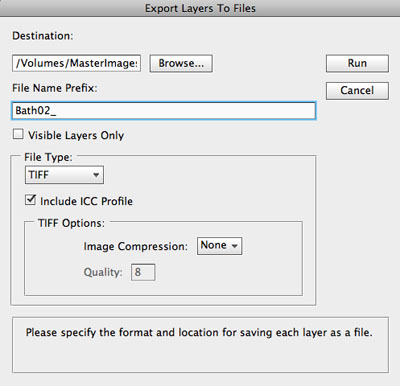Expand the Image Compression None dropdown
400x386 pixels.
(219, 246)
